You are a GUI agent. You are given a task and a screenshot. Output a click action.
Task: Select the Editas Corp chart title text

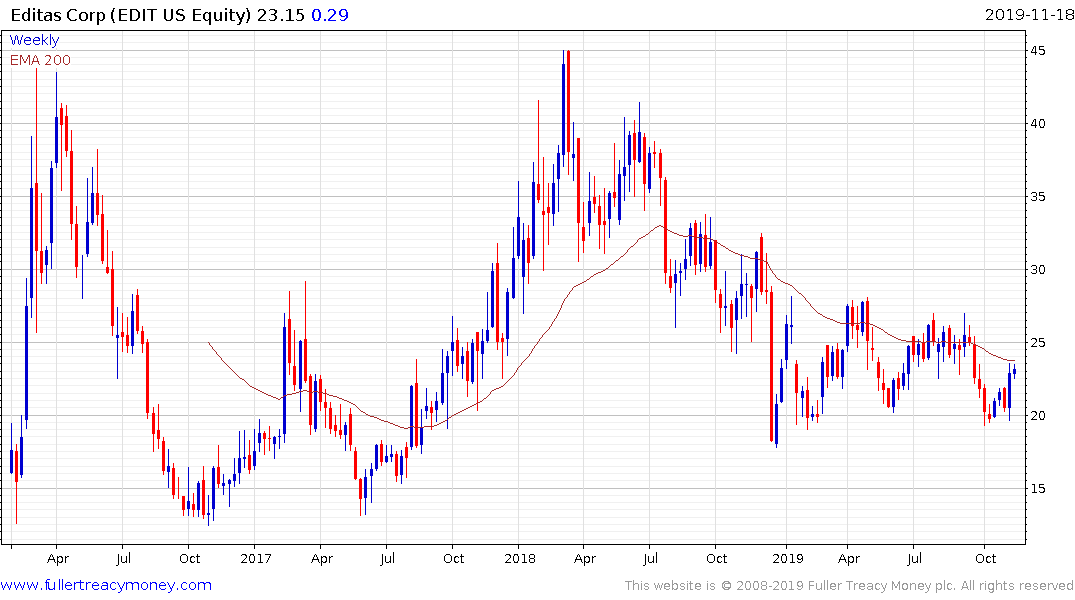click(131, 15)
